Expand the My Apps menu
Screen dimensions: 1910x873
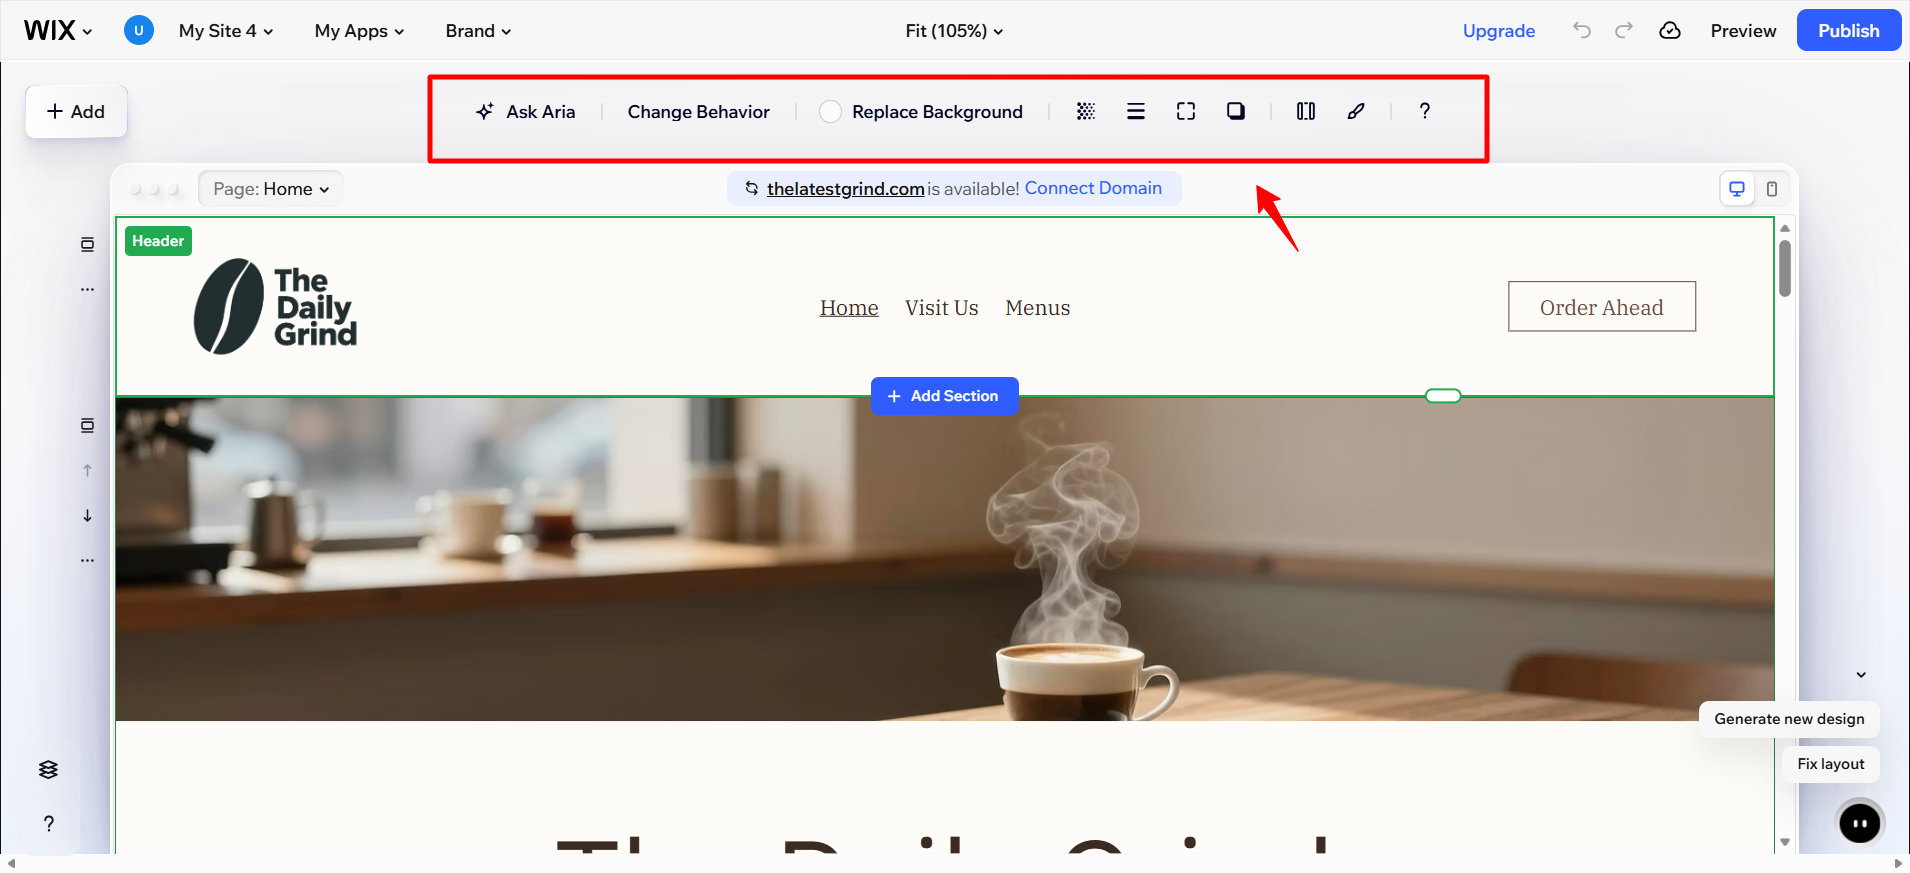[x=359, y=31]
